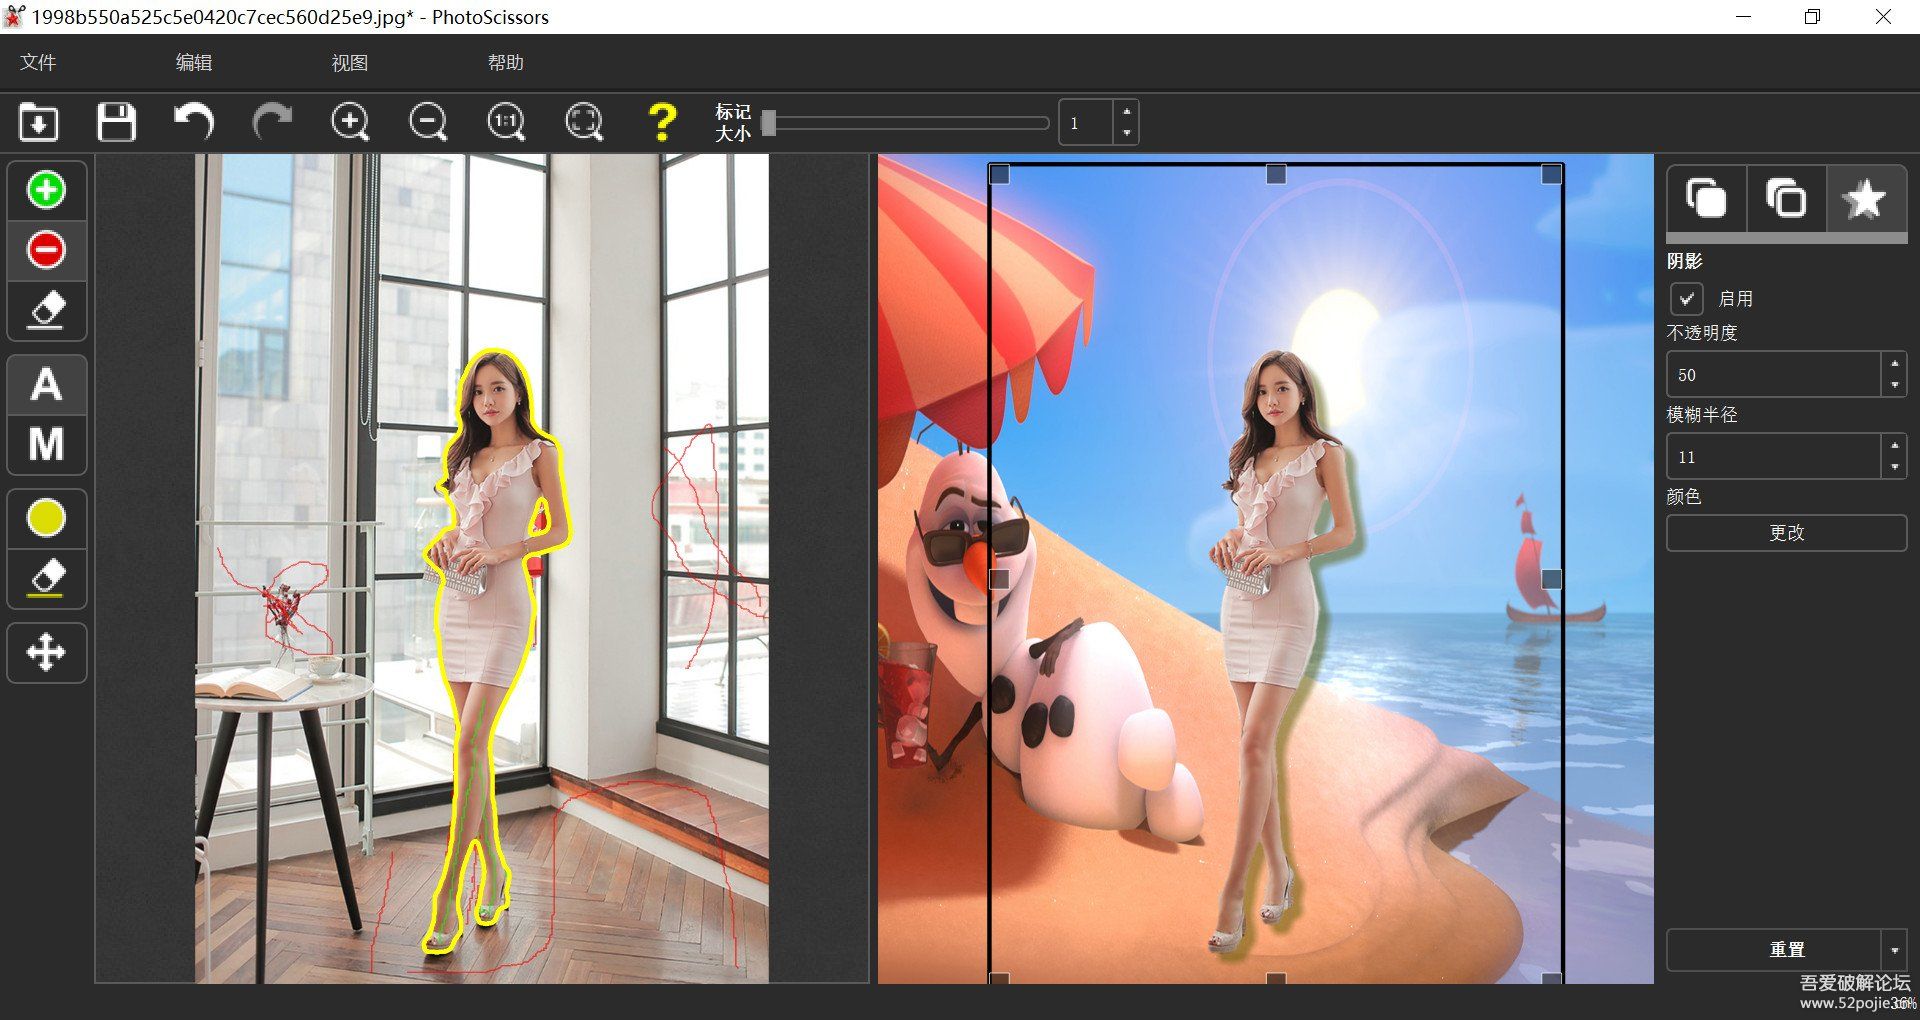Fit the image to the window

click(584, 123)
